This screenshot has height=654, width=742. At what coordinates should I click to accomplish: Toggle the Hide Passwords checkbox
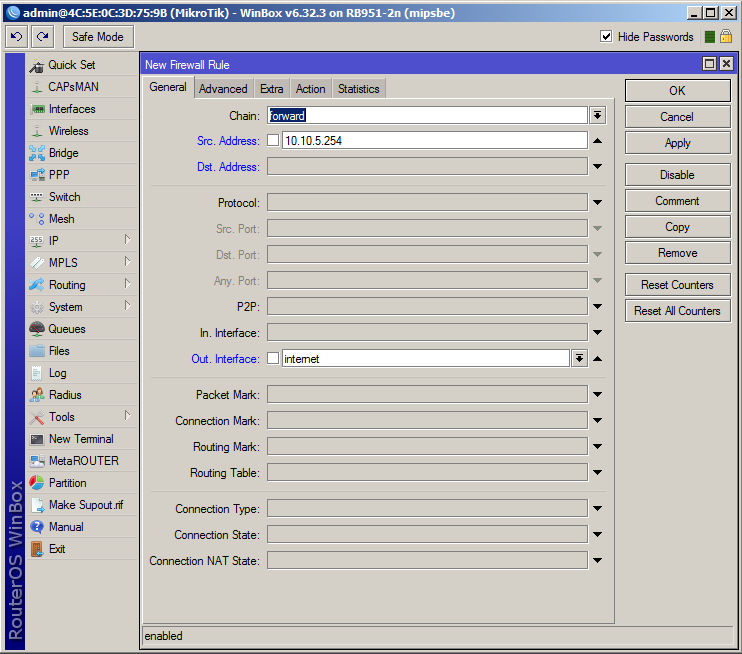[606, 36]
